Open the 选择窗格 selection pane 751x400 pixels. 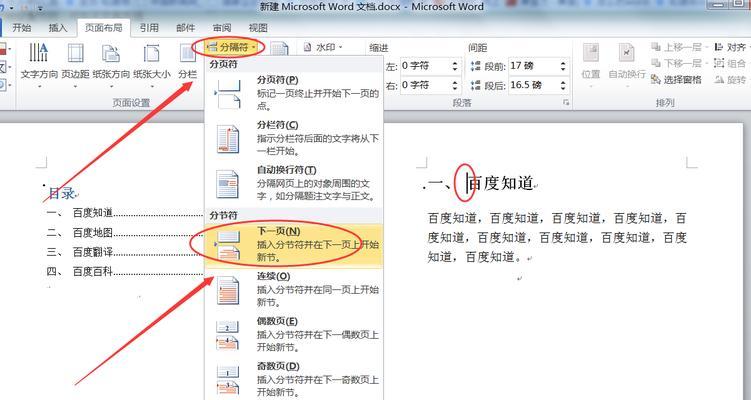pyautogui.click(x=676, y=80)
